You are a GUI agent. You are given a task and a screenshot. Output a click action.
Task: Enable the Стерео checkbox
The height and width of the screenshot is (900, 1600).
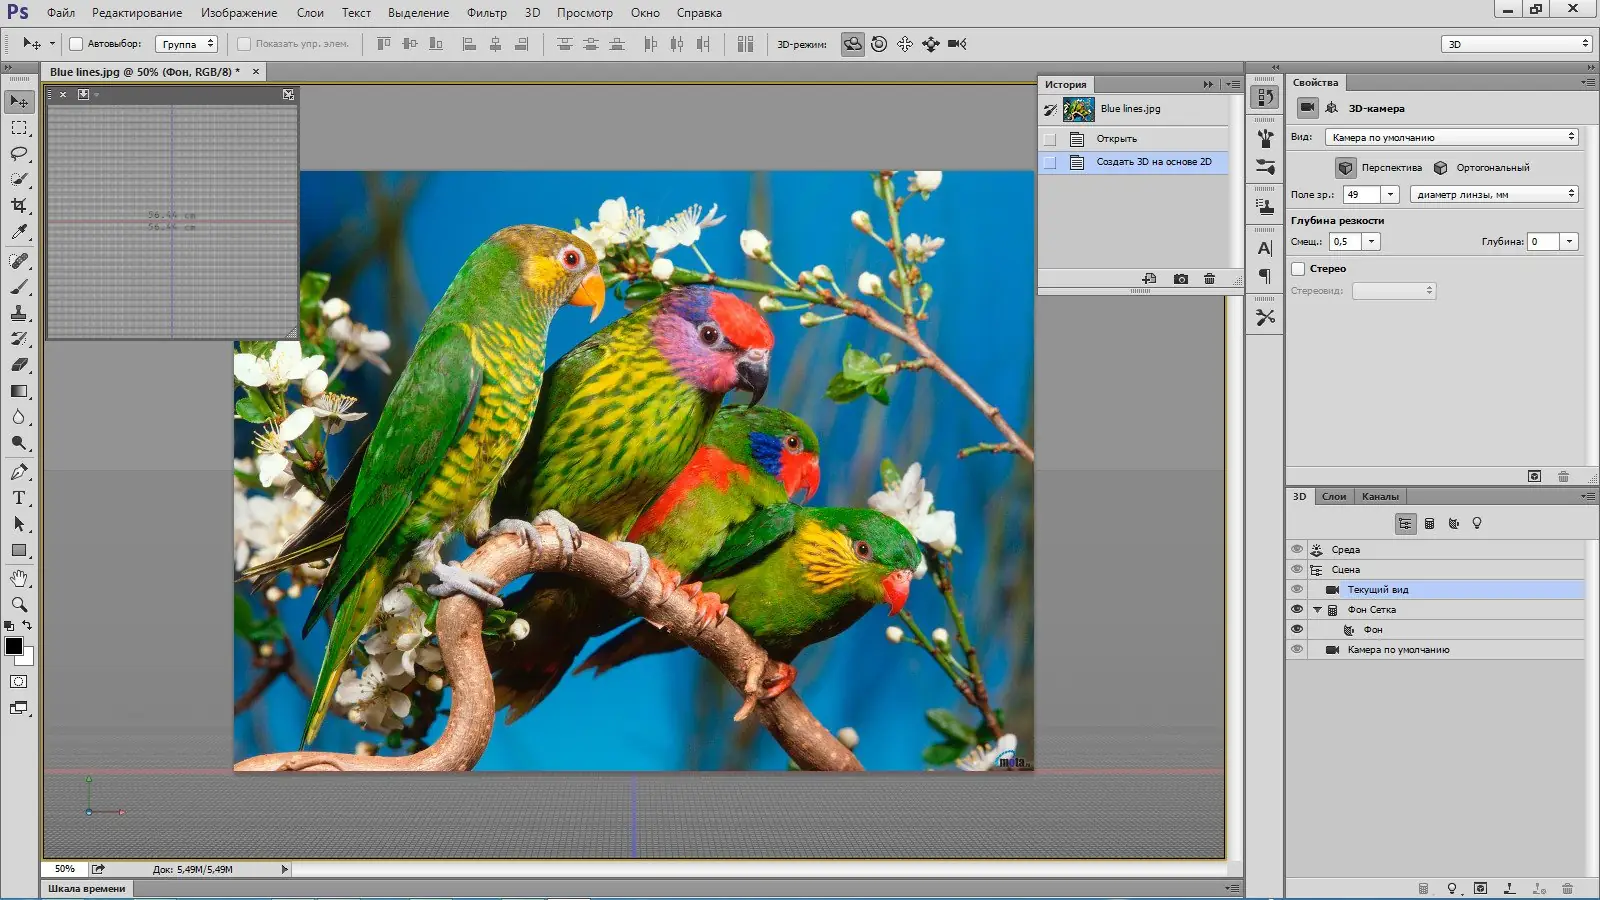pos(1298,269)
